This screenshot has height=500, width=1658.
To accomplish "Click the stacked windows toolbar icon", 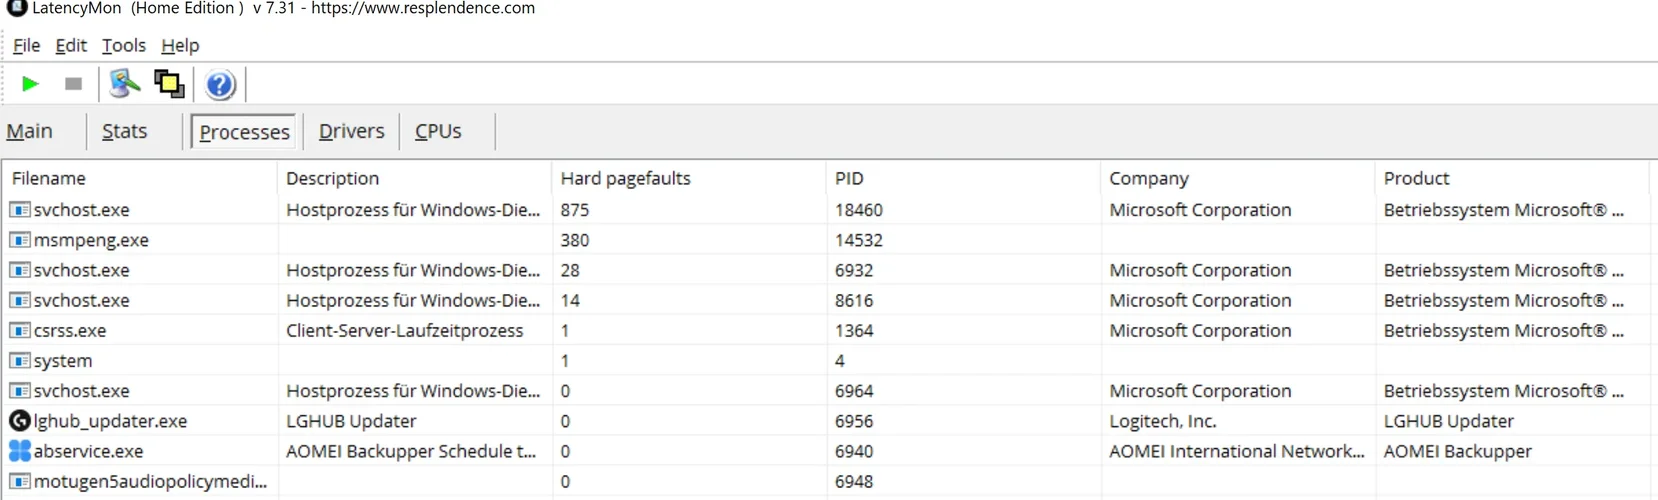I will pyautogui.click(x=169, y=84).
